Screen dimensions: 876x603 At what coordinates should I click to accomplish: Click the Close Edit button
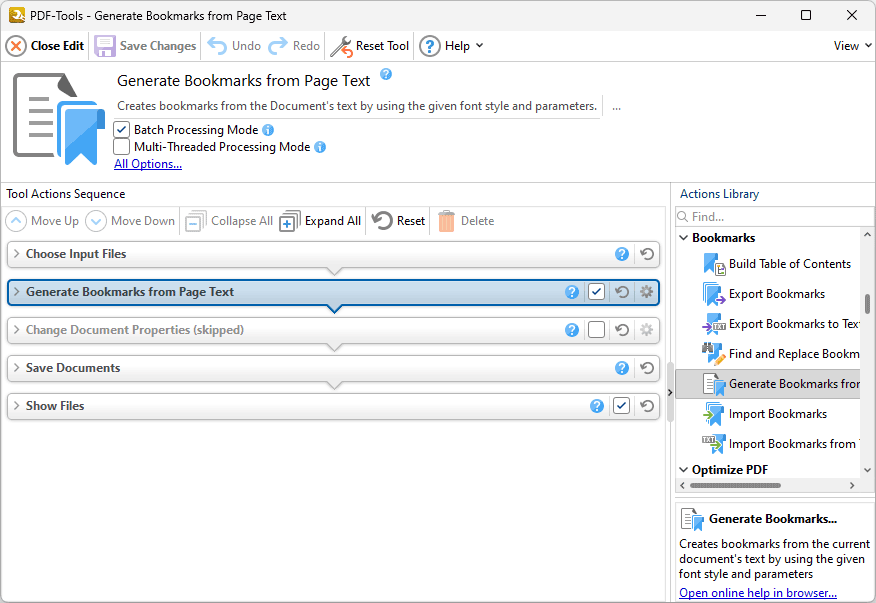pyautogui.click(x=45, y=46)
